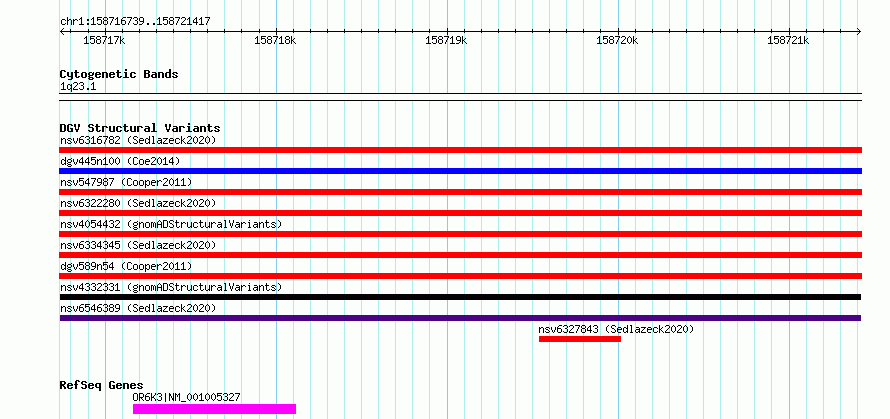Click the red nsv6316782 variant bar
Screen dimensions: 890x419
[460, 150]
